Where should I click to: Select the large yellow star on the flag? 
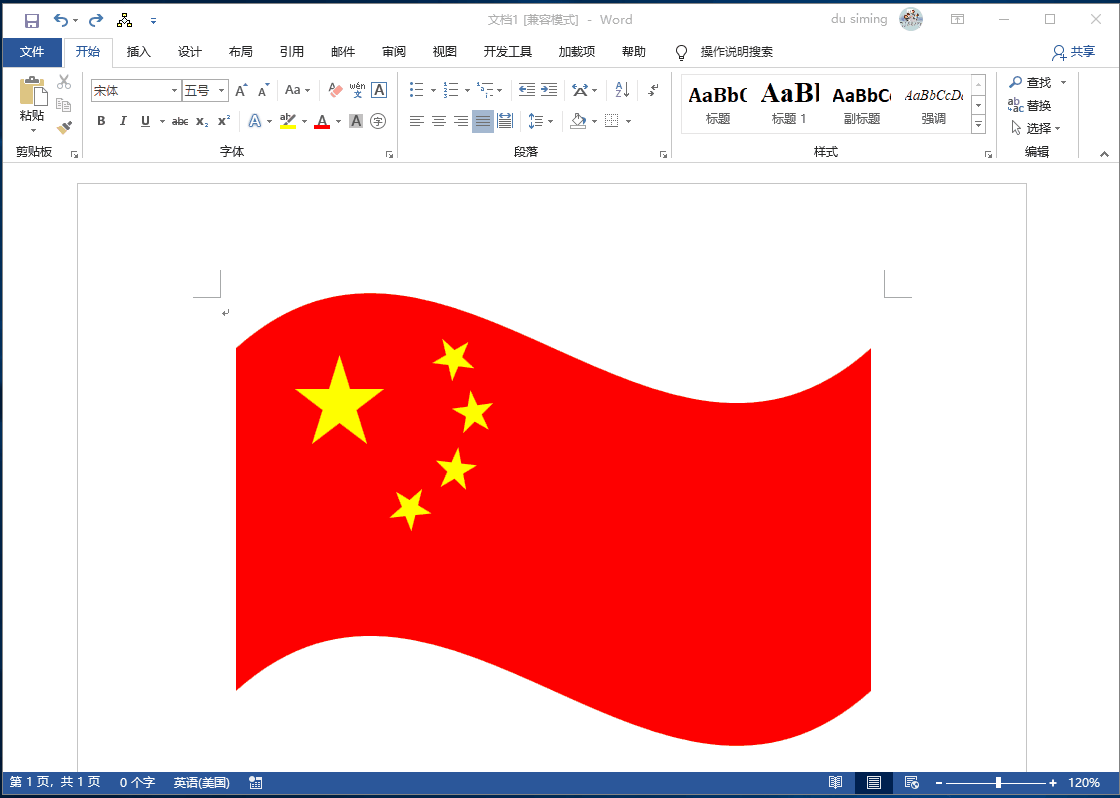pos(339,402)
